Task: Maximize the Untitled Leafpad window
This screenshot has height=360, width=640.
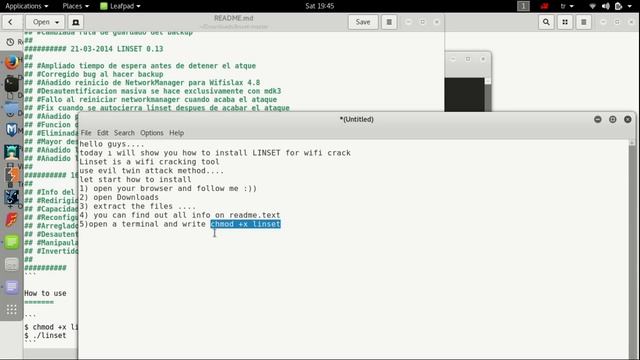Action: [613, 119]
